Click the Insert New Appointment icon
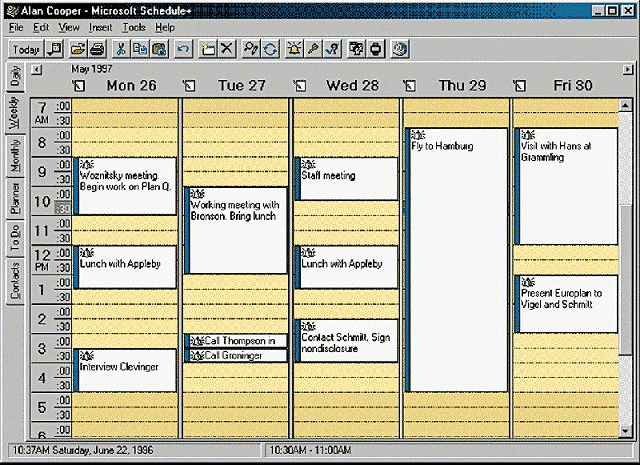The height and width of the screenshot is (465, 640). pos(208,48)
